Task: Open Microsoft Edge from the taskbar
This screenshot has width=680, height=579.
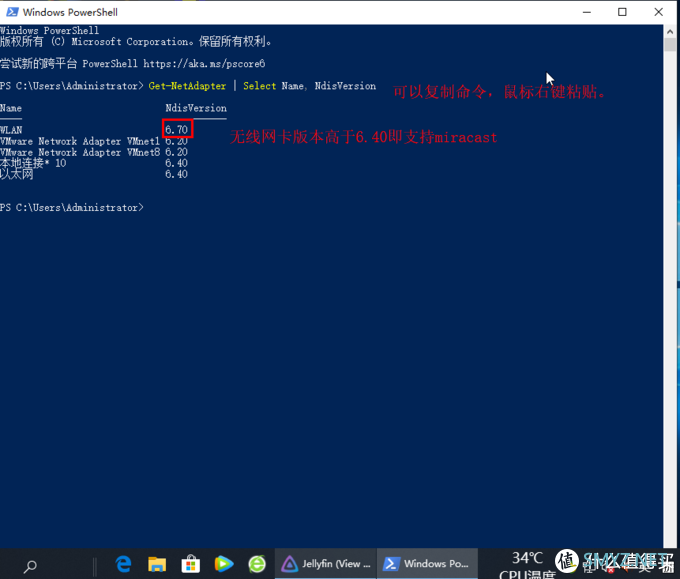Action: tap(124, 564)
